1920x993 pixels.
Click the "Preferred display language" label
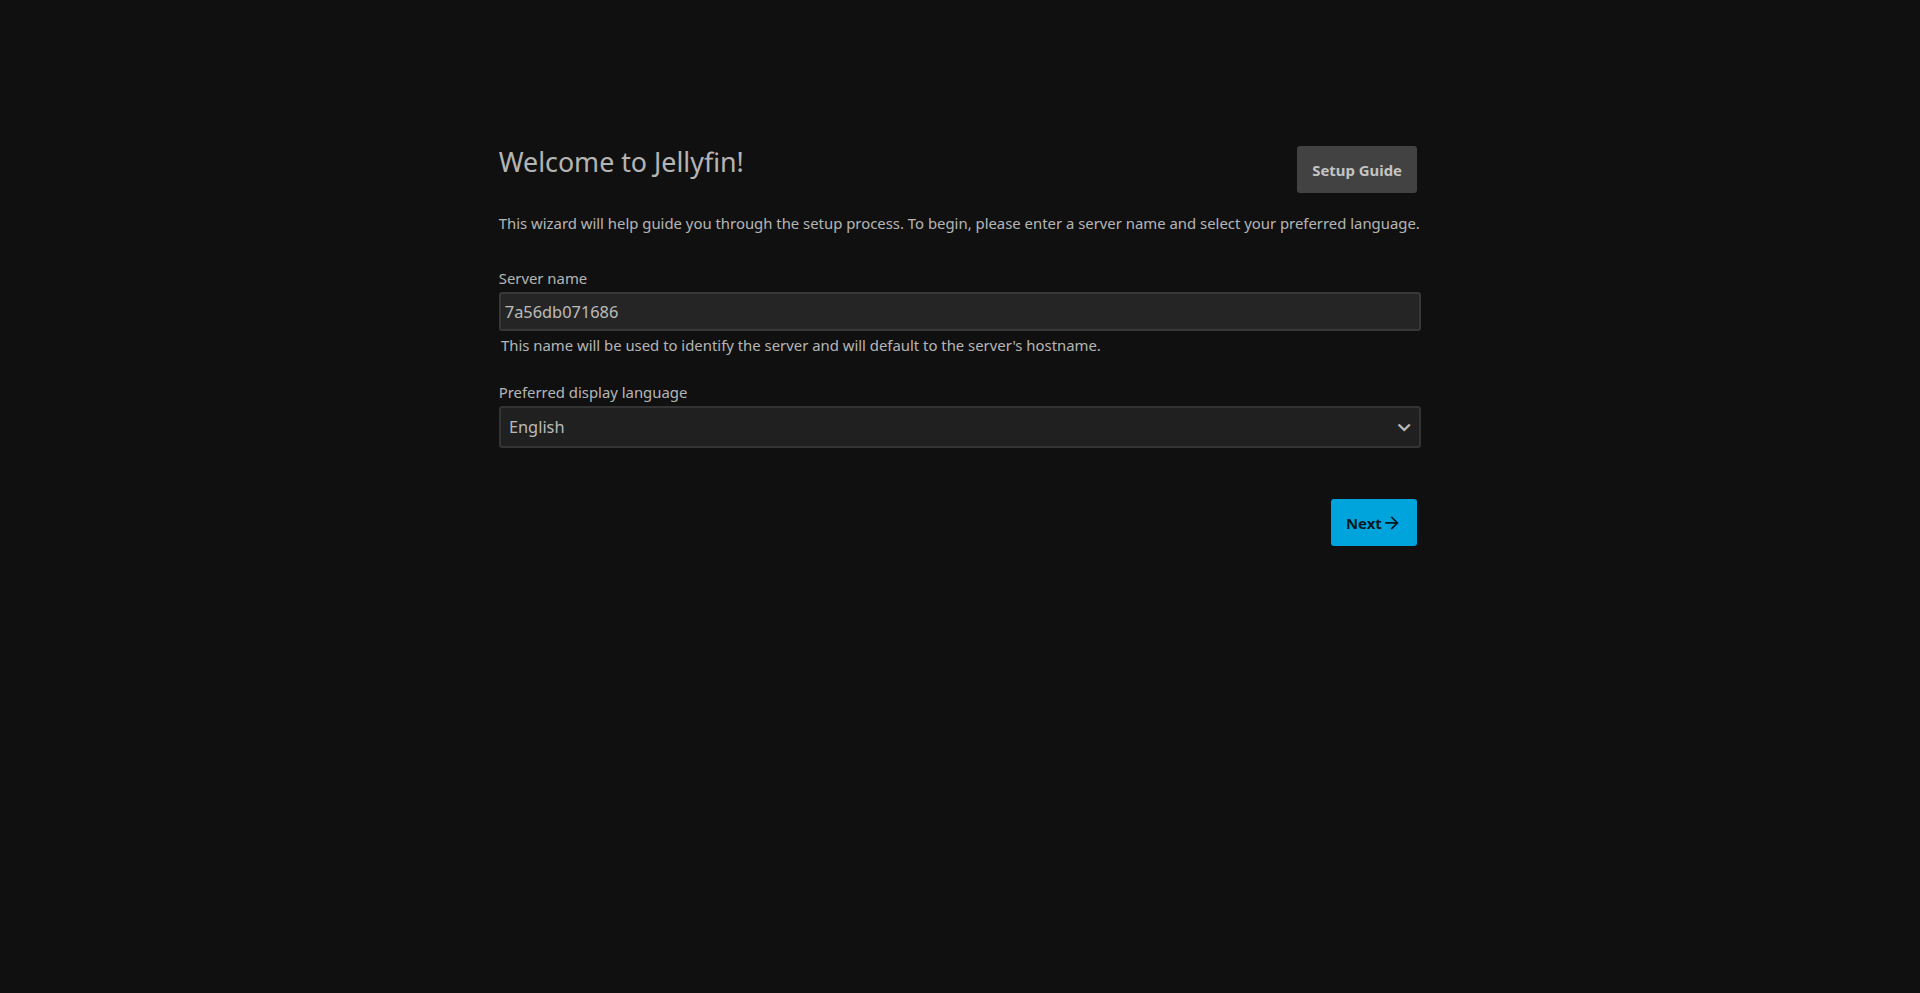pyautogui.click(x=592, y=393)
